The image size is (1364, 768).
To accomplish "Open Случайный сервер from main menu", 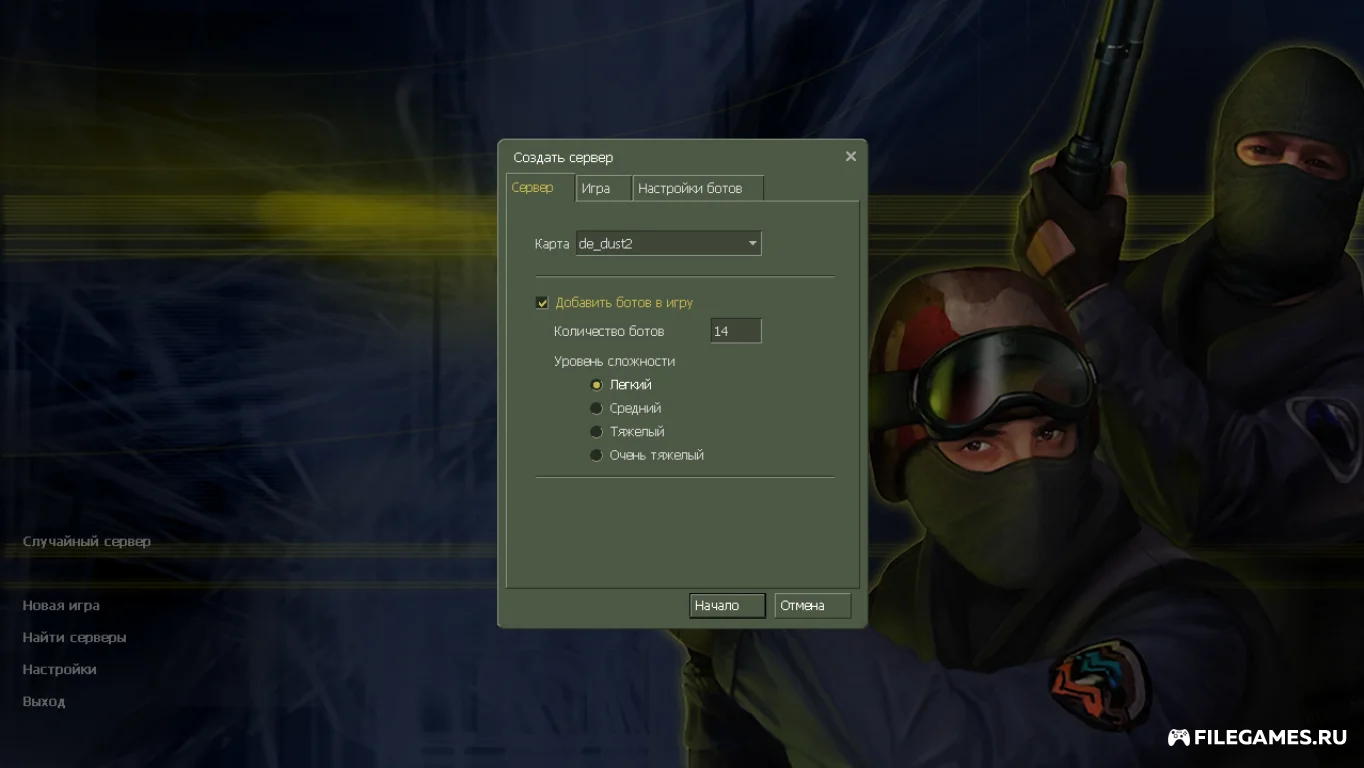I will point(87,542).
